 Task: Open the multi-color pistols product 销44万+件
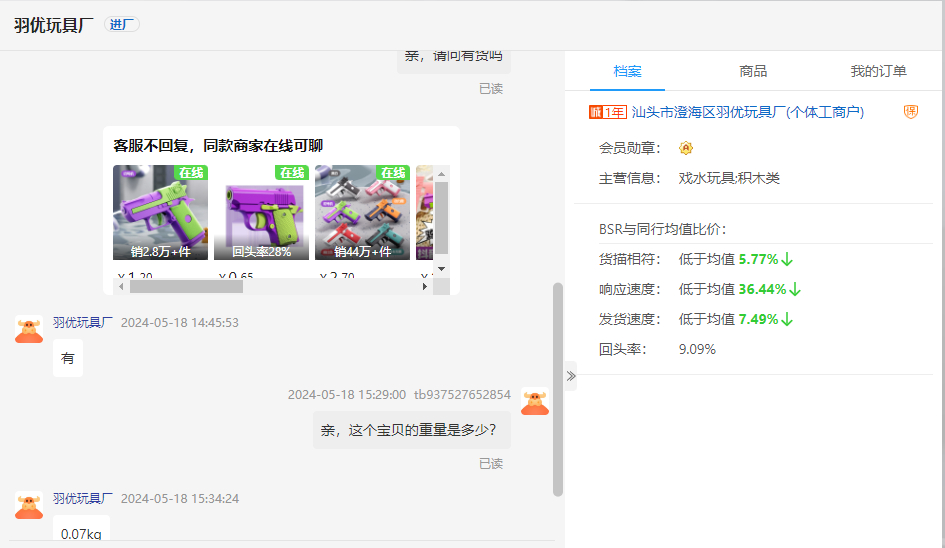point(362,212)
